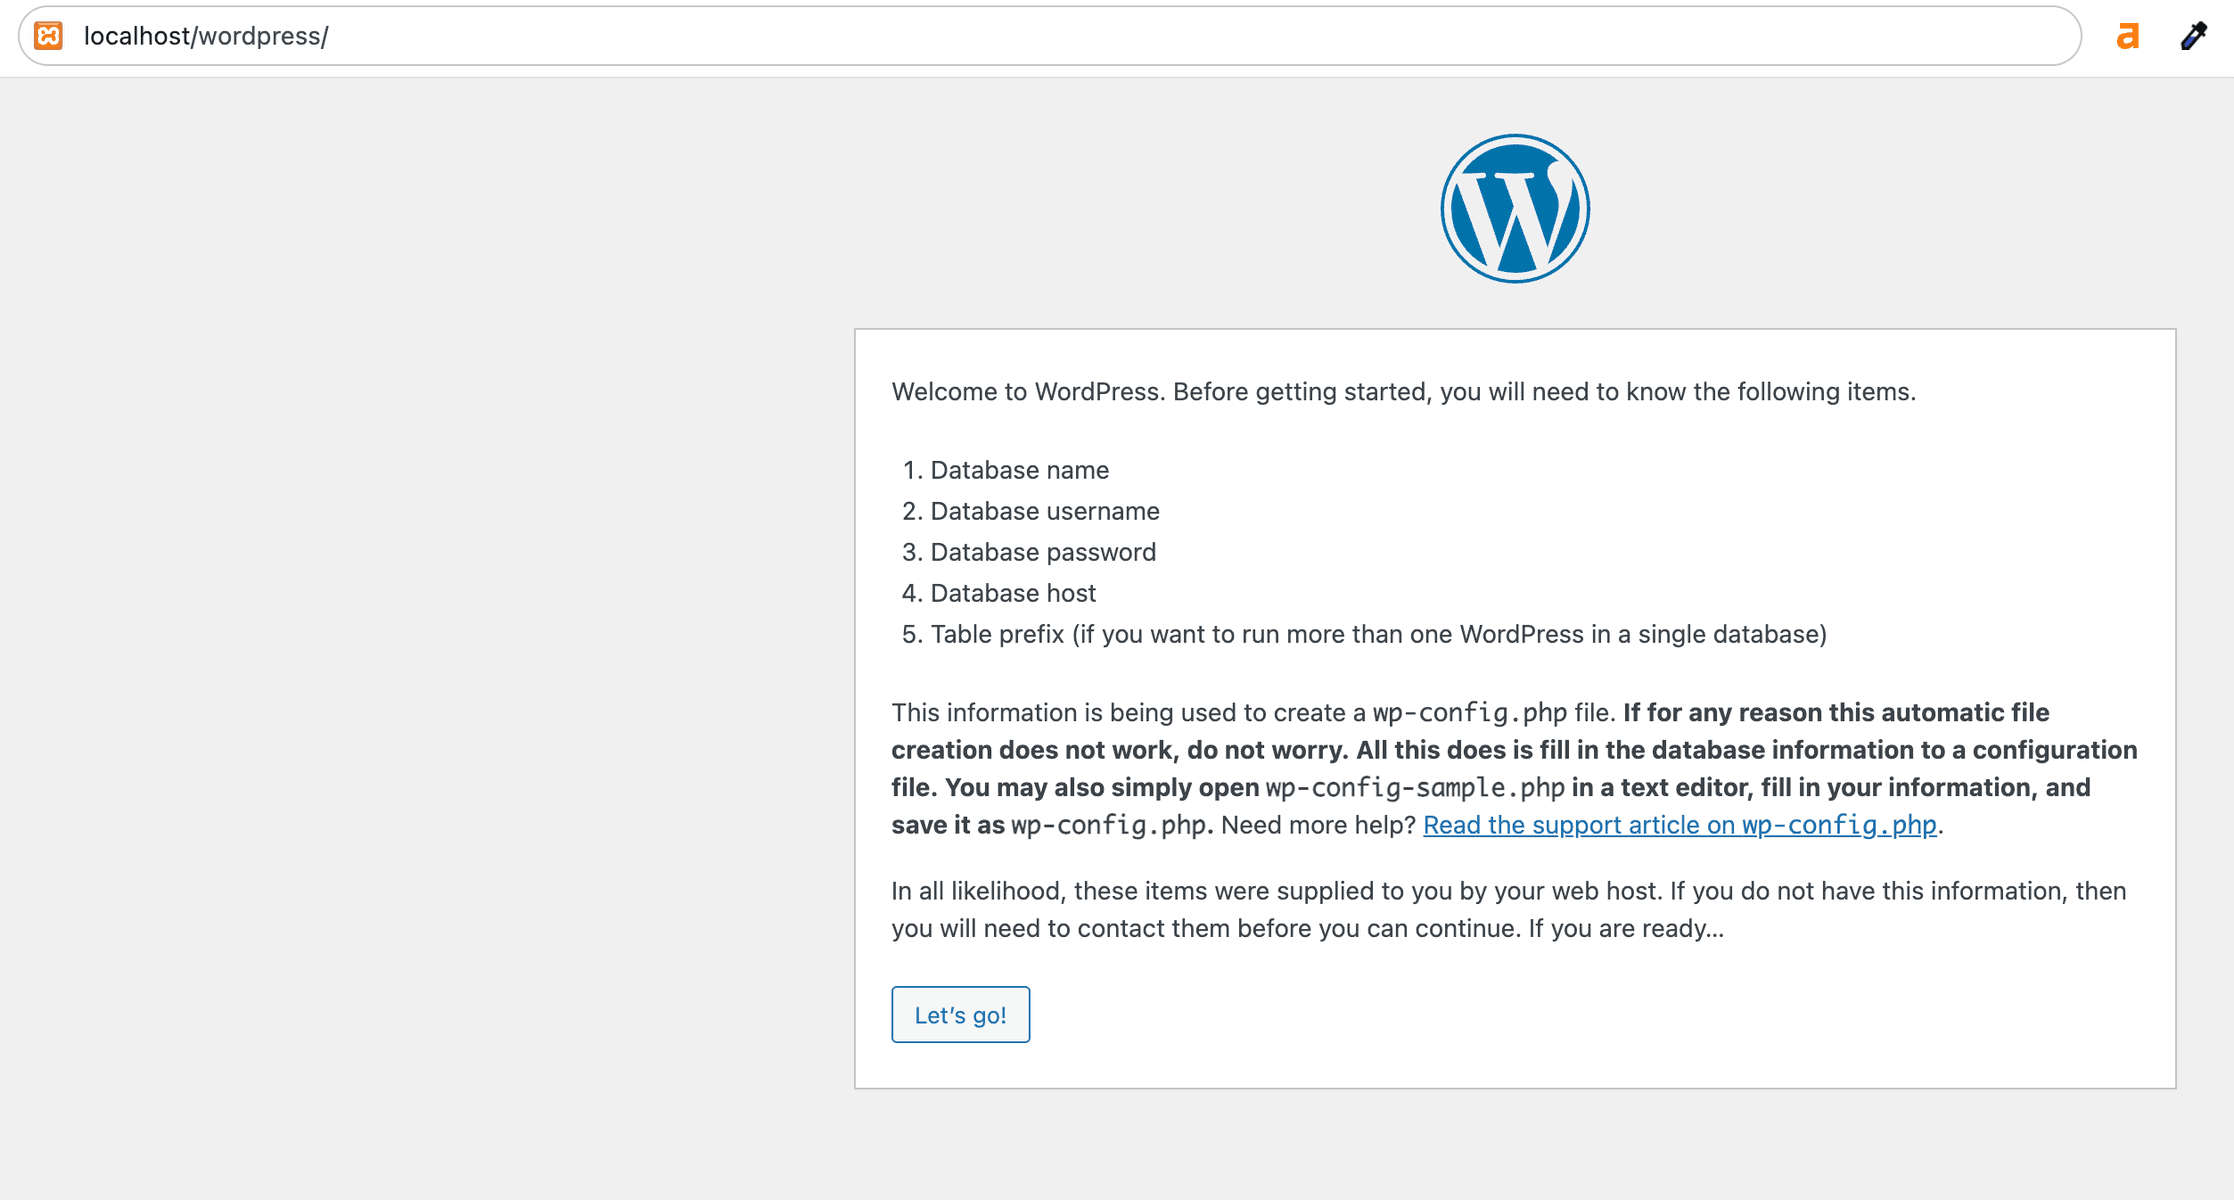Screen dimensions: 2234x1200
Task: Open the support article on wp-config.php link
Action: [x=1679, y=825]
